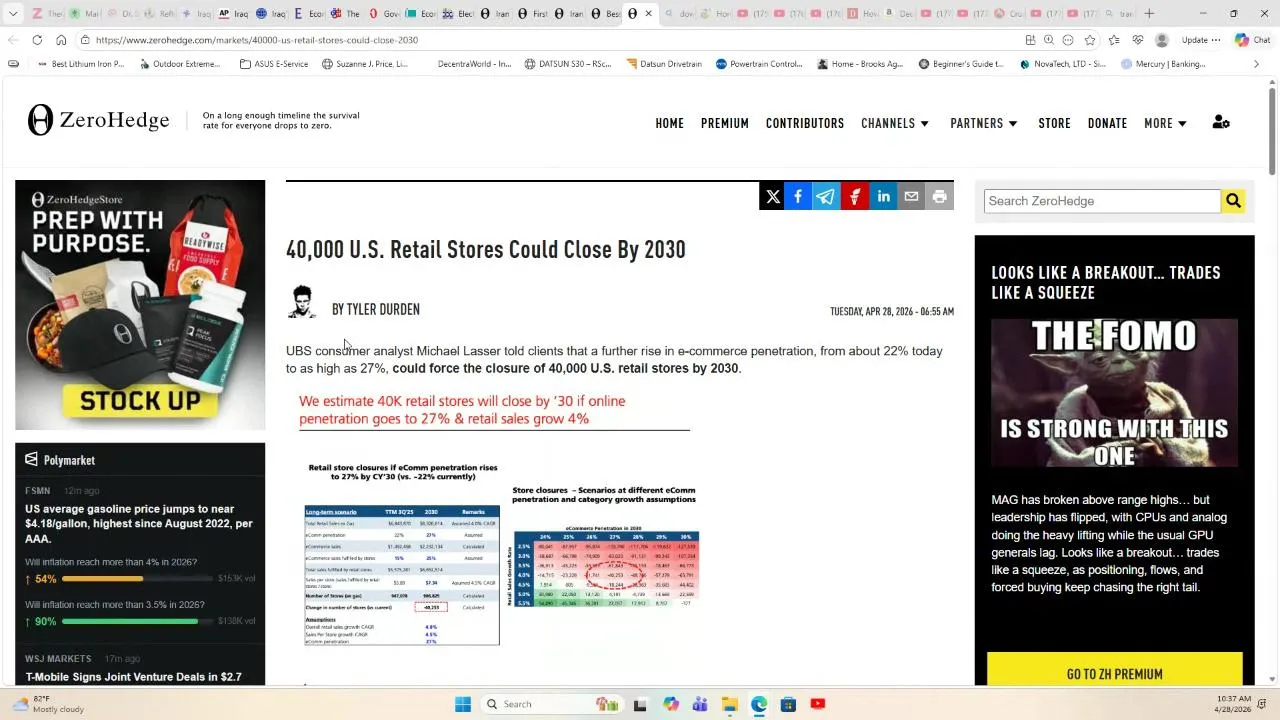
Task: Refresh the page in browser toolbar
Action: pyautogui.click(x=37, y=40)
